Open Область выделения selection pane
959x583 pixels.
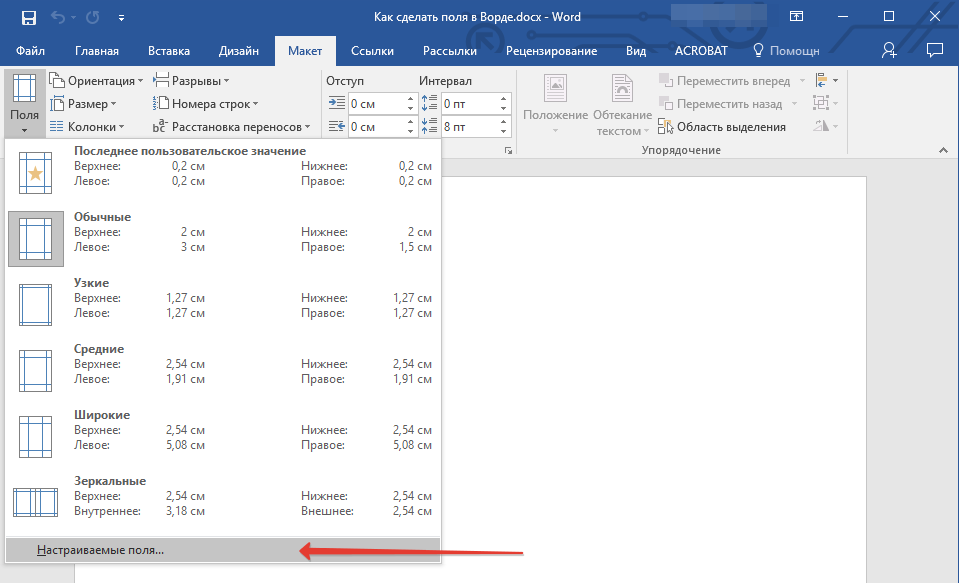click(x=722, y=127)
